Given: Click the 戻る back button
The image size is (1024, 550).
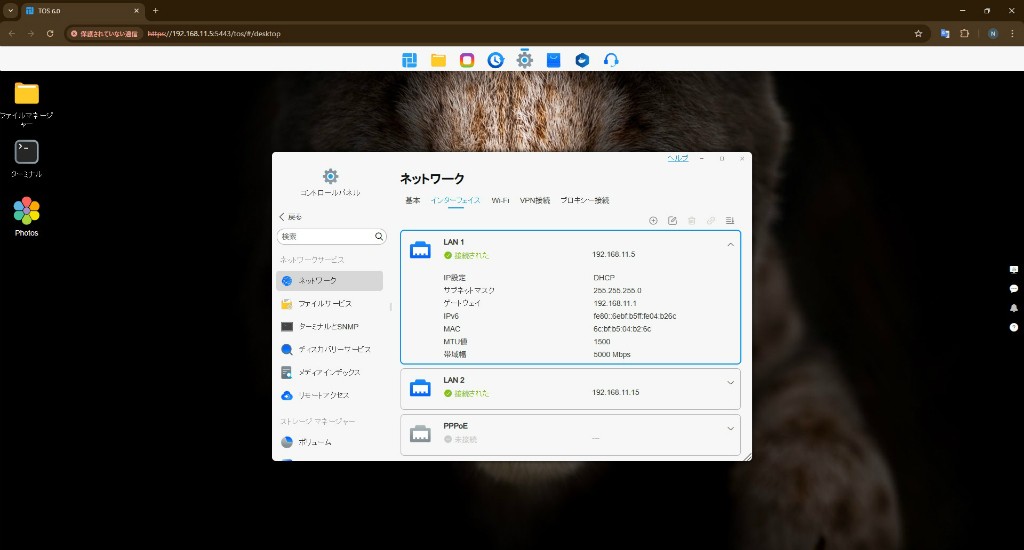Looking at the screenshot, I should (x=291, y=217).
